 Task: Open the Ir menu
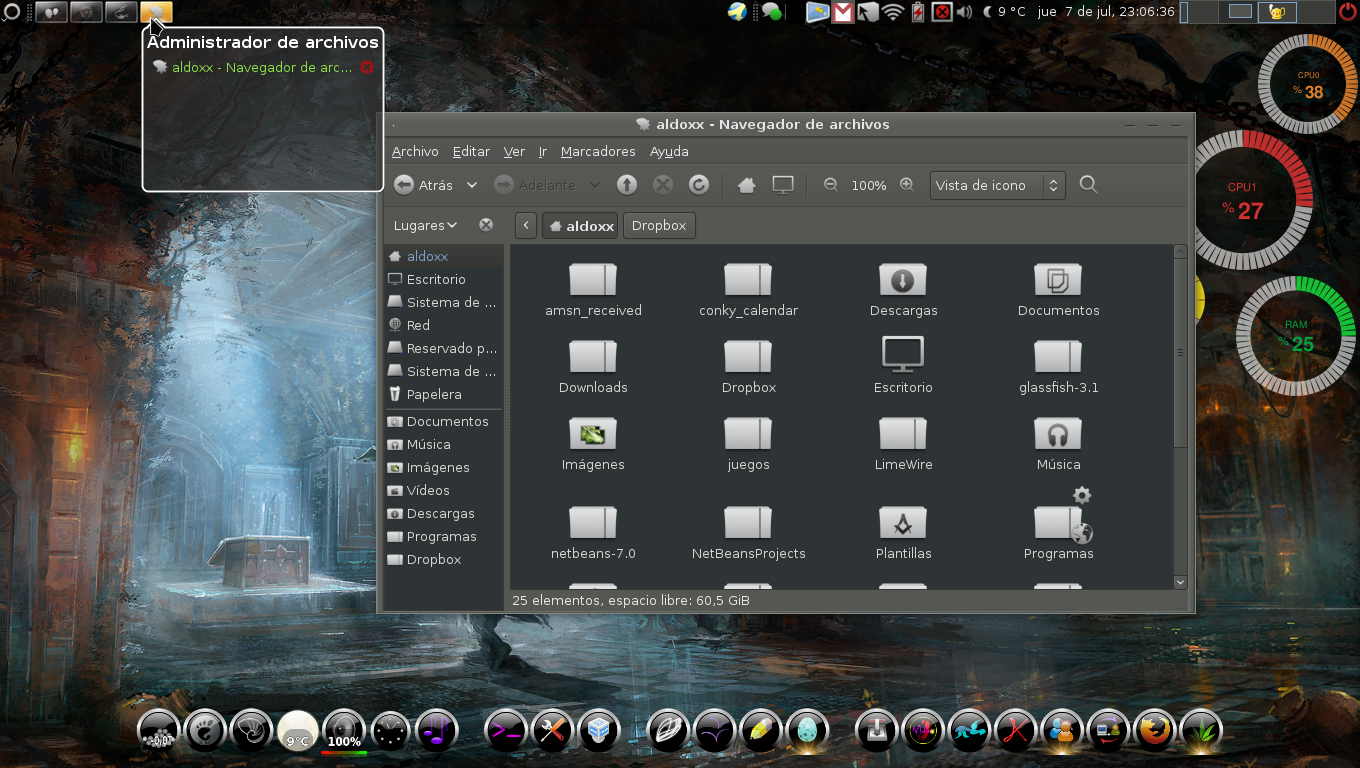pos(543,151)
